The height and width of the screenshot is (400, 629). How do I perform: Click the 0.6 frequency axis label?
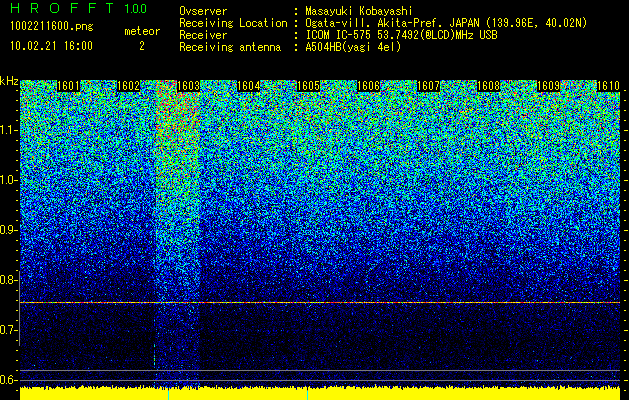(x=9, y=380)
